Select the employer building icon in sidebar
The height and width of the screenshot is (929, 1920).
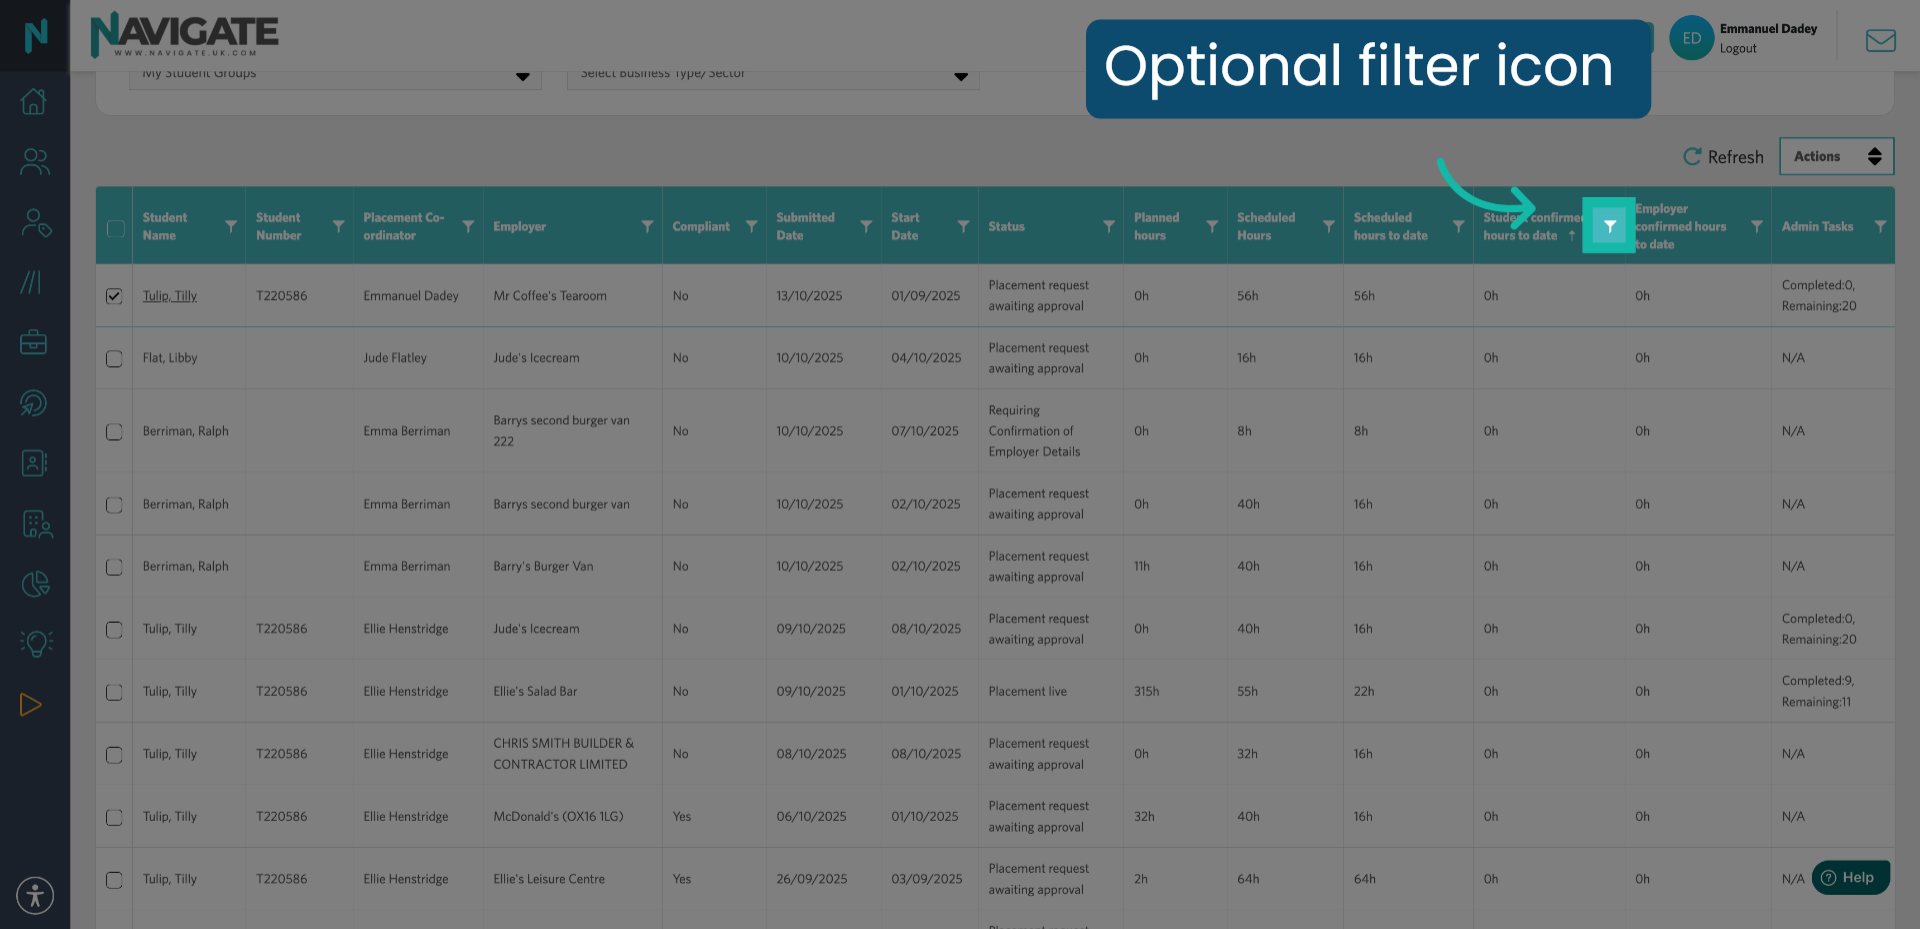tap(34, 523)
